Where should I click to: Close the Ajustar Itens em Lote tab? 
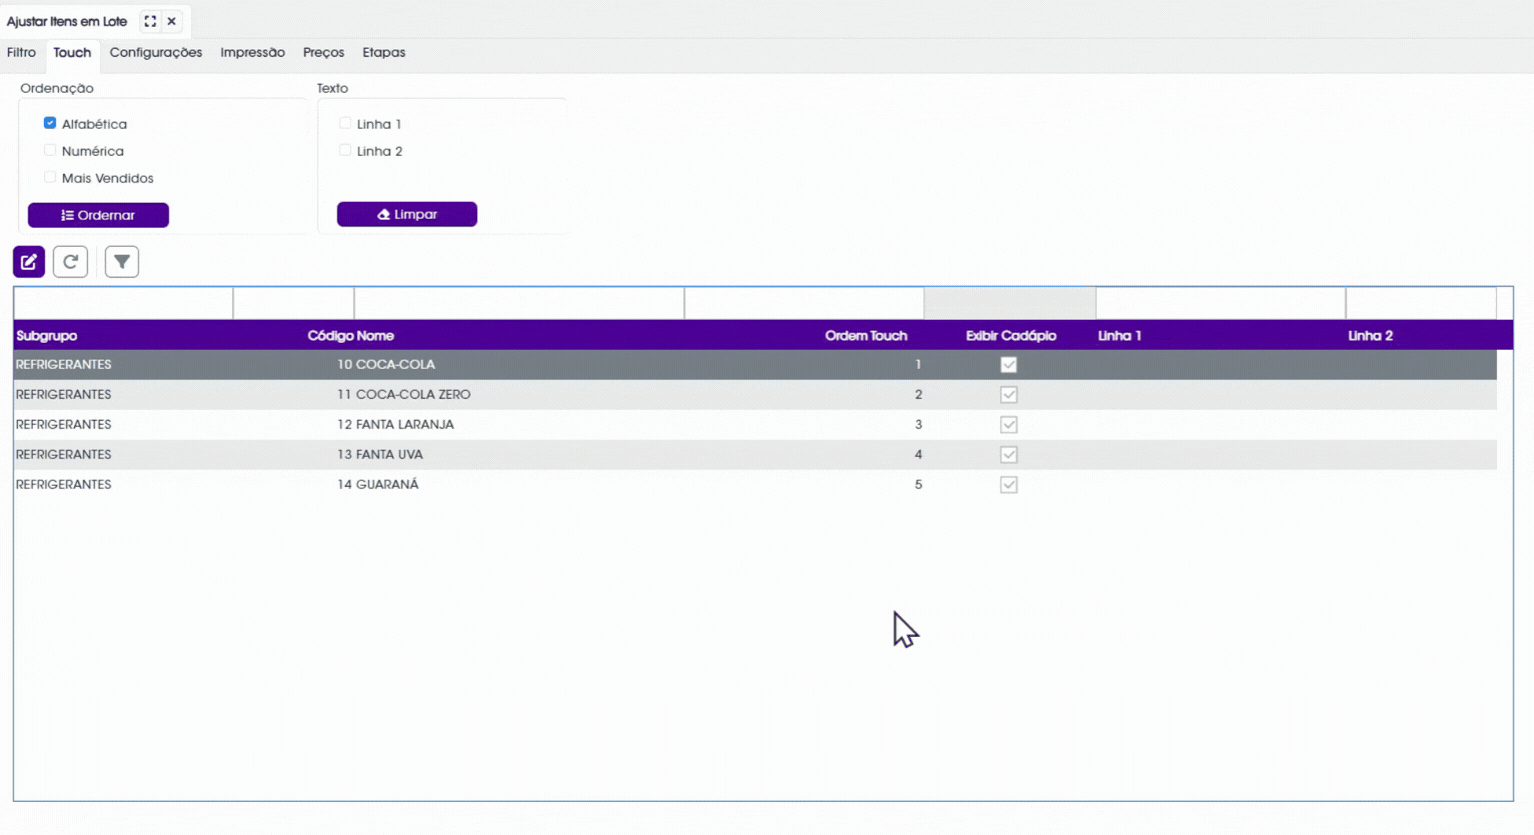172,21
